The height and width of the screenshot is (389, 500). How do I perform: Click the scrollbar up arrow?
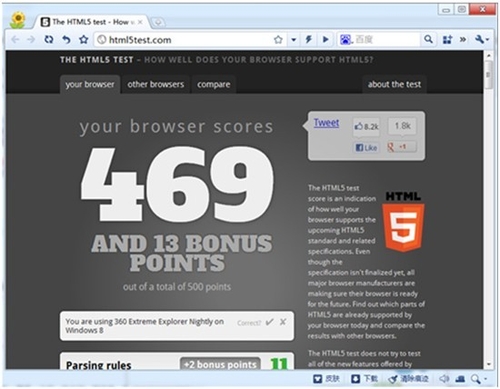point(489,55)
